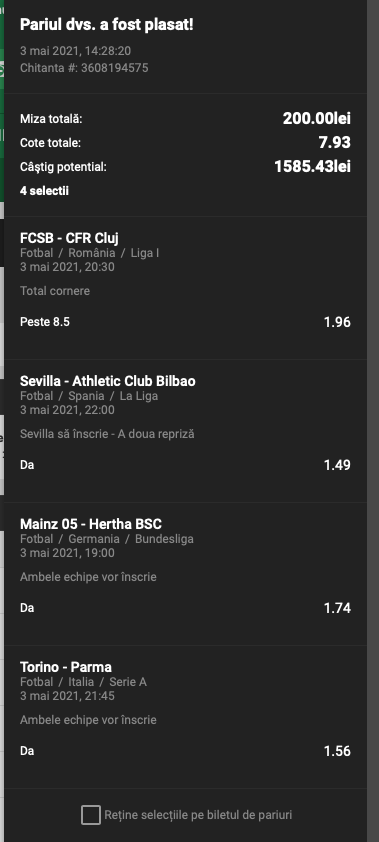Click the 1.96 odds for Peste 8.5

337,322
